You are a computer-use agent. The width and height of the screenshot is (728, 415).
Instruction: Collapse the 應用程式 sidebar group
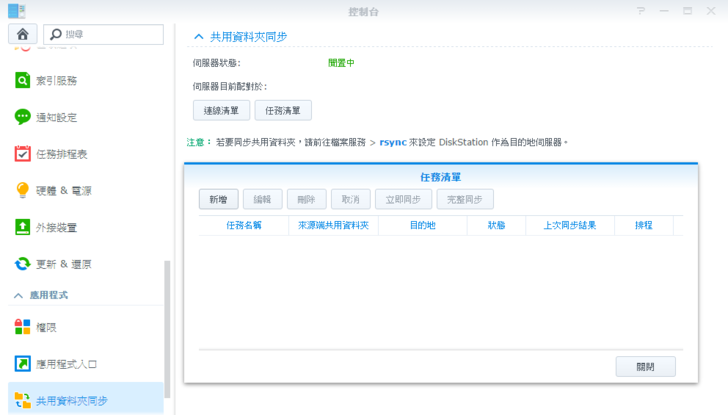[x=18, y=296]
